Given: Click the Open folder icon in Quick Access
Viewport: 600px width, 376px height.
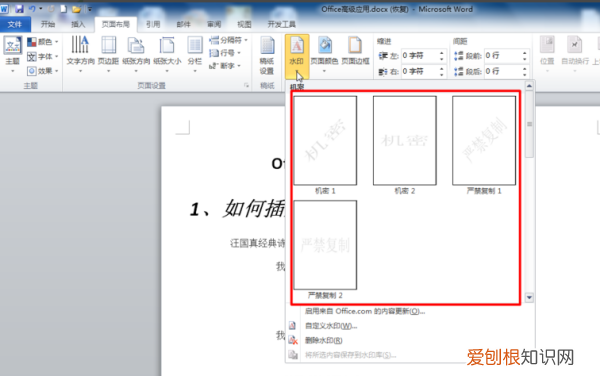Looking at the screenshot, I should coord(76,8).
